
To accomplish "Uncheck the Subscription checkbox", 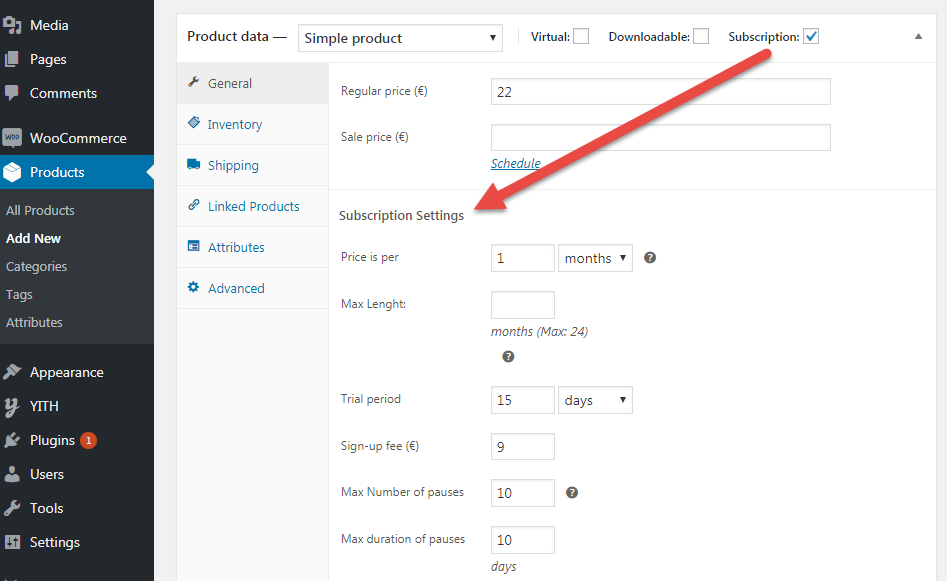I will point(811,36).
